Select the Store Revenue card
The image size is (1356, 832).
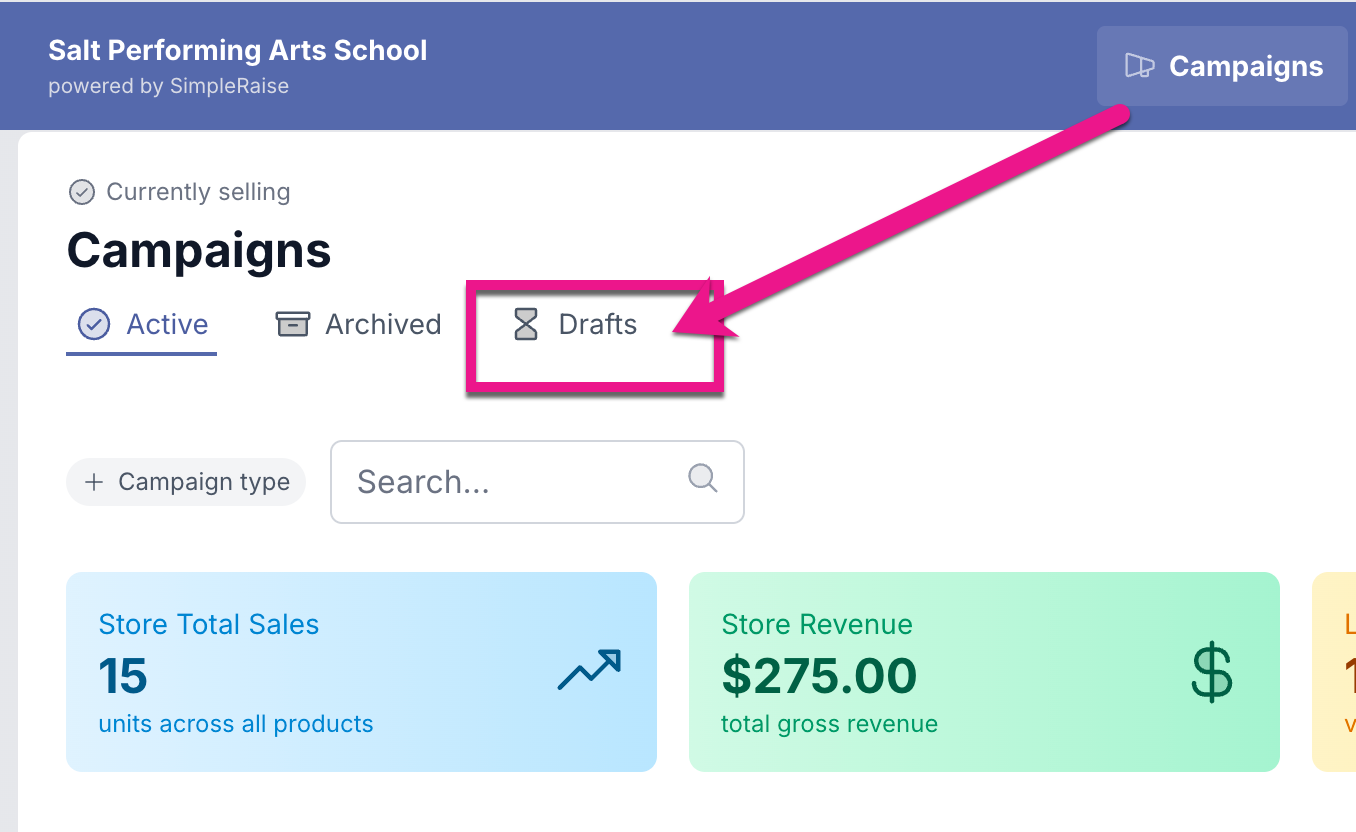[x=984, y=671]
